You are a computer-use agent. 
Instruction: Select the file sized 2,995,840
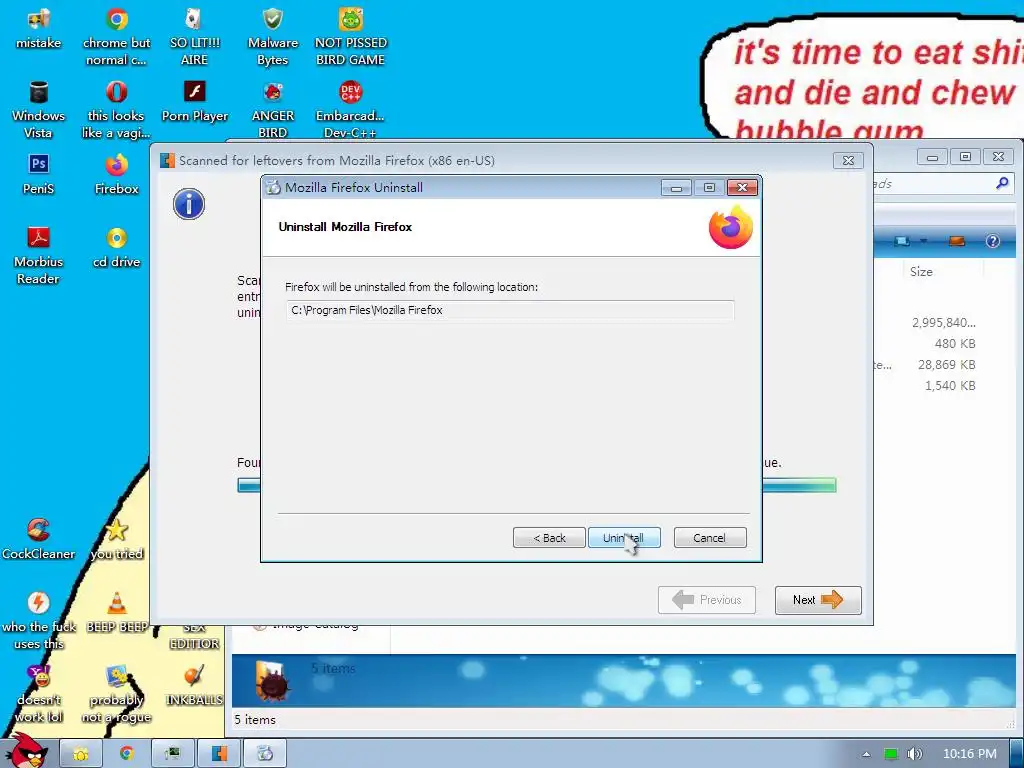click(944, 323)
